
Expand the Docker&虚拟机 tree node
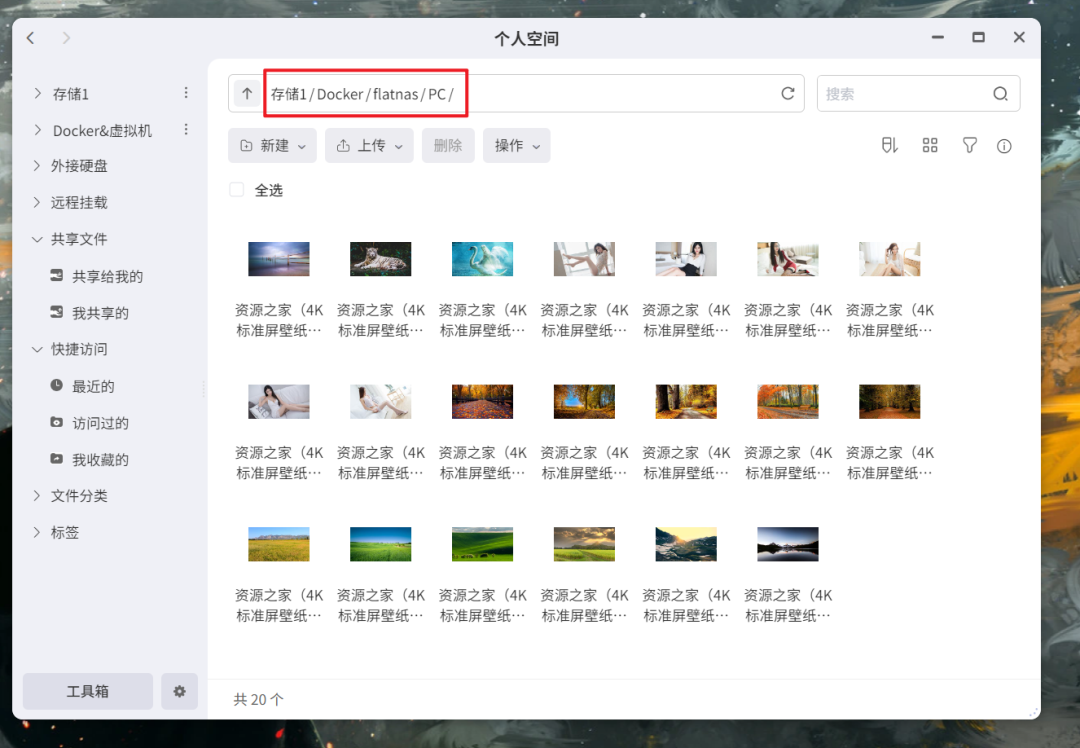(x=37, y=129)
